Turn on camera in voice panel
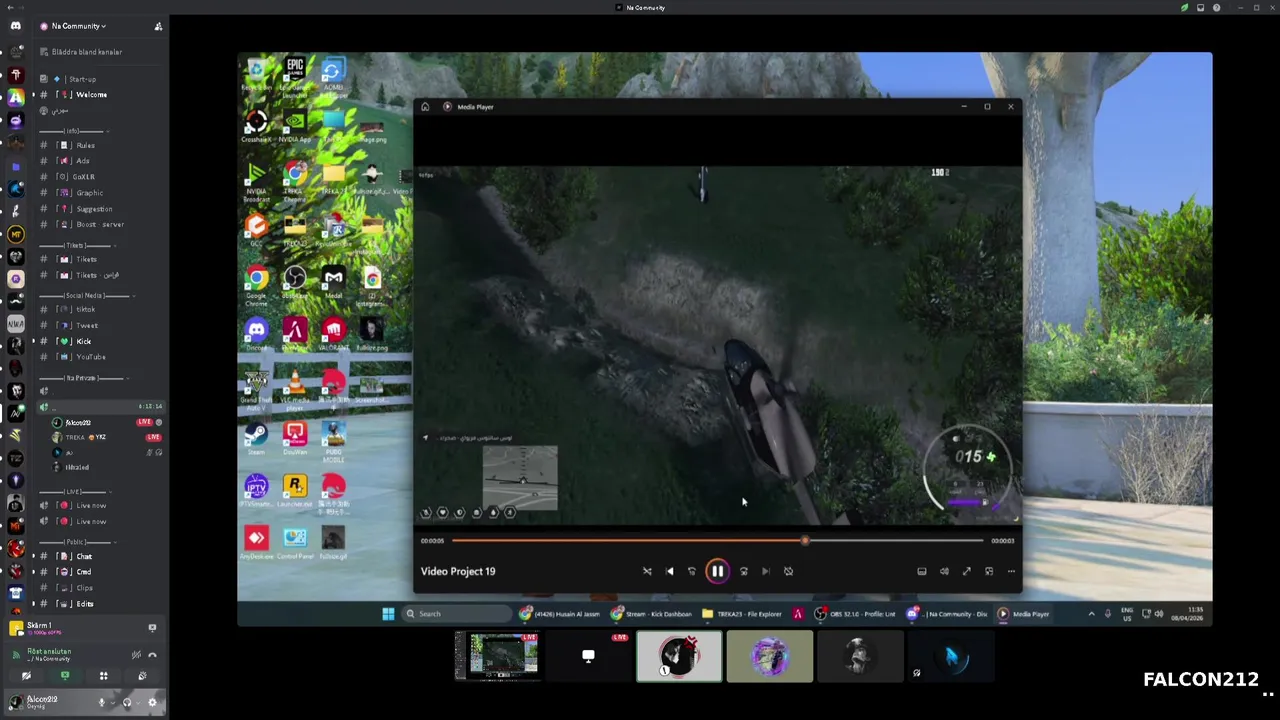 [x=27, y=676]
